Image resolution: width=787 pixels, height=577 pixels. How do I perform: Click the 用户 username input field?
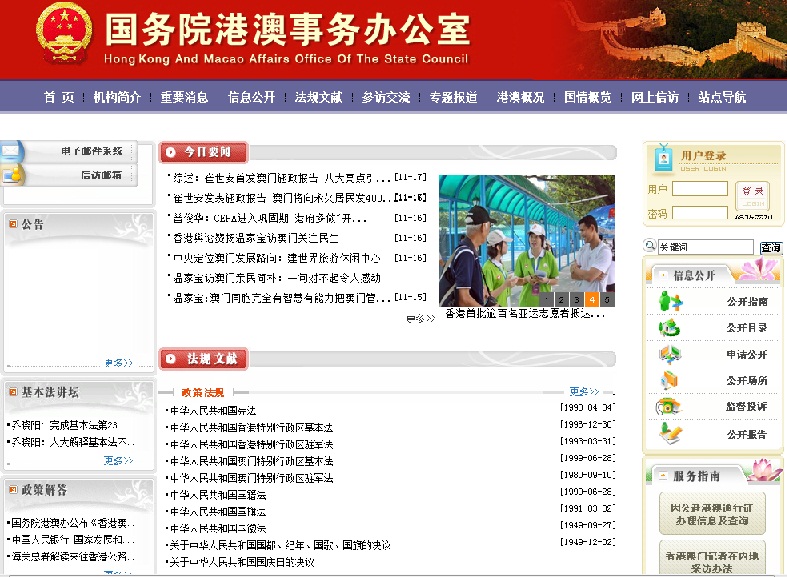coord(699,188)
